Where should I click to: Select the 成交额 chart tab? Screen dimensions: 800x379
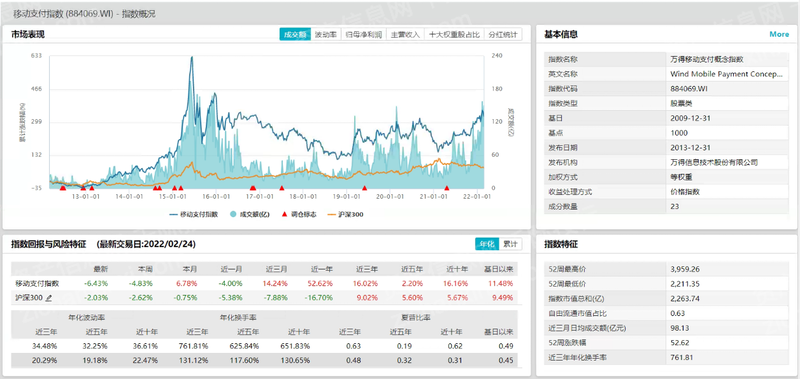click(x=295, y=35)
